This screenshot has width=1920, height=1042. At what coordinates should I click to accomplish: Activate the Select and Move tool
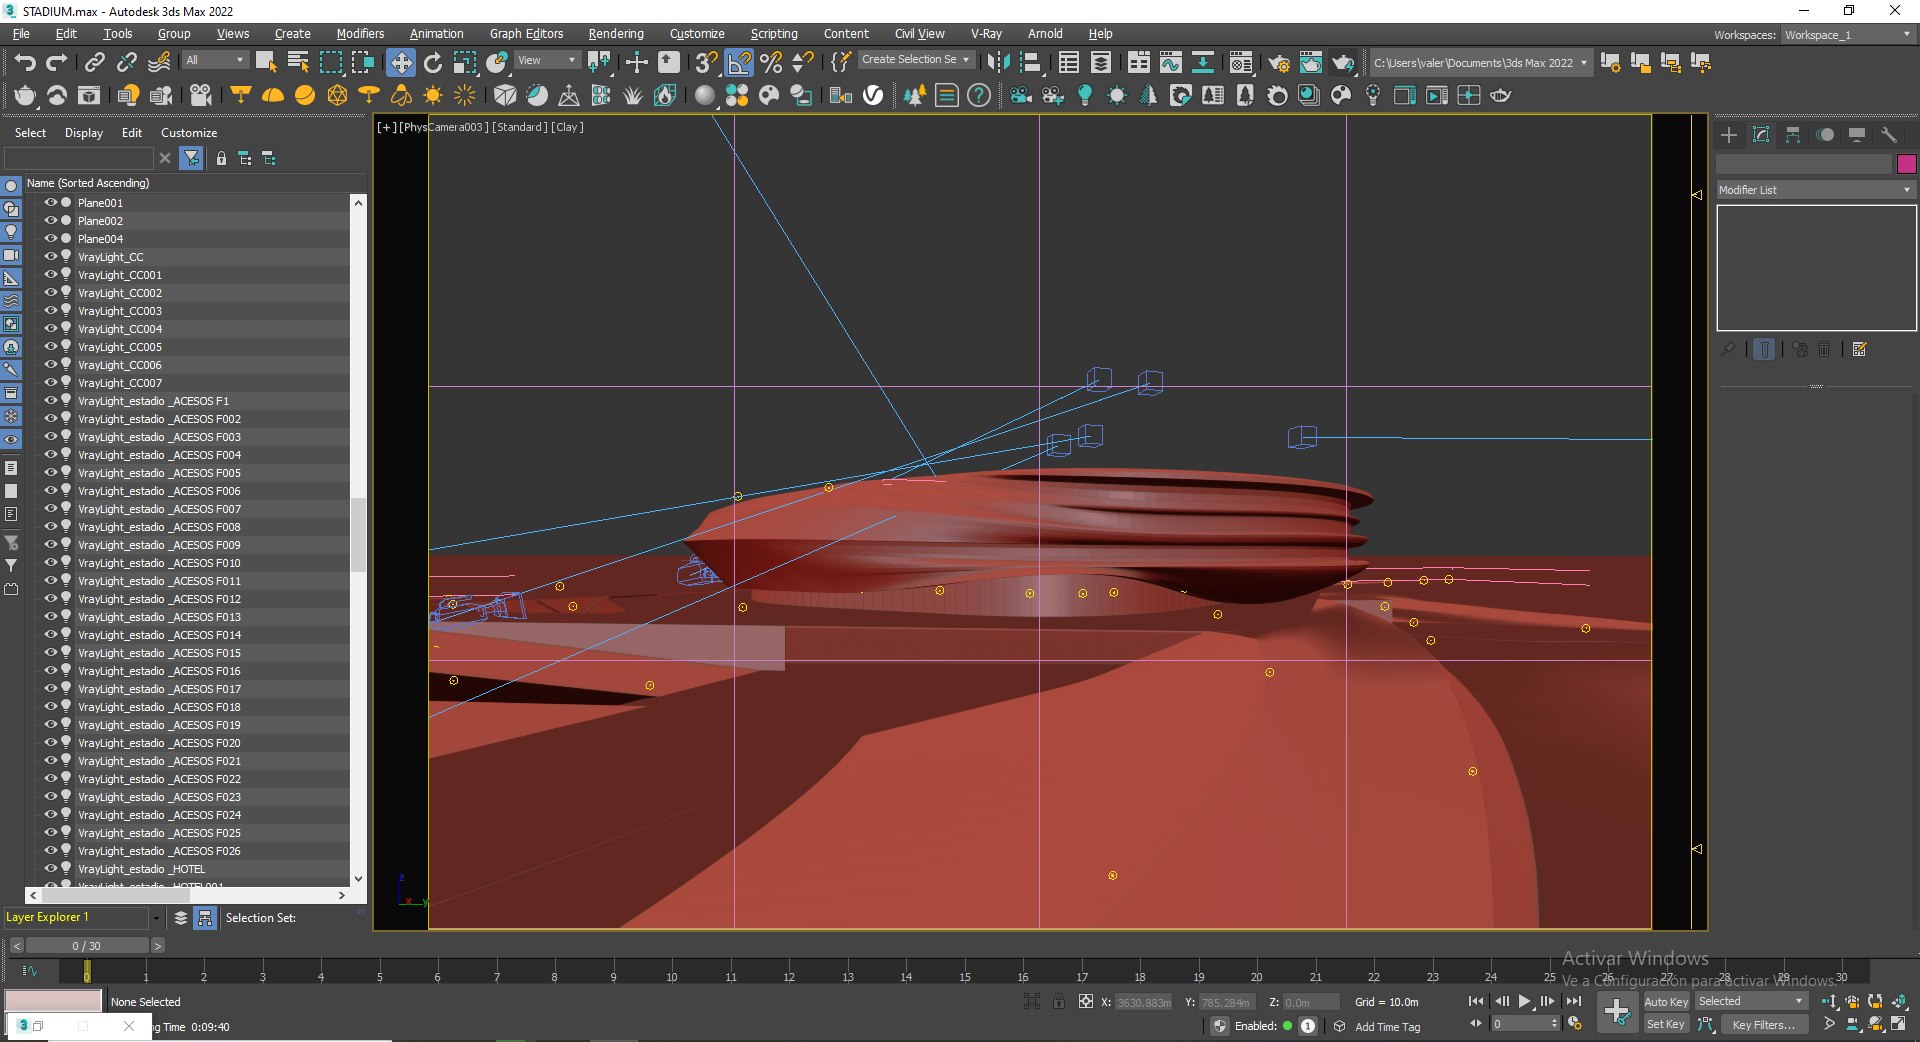click(x=401, y=63)
